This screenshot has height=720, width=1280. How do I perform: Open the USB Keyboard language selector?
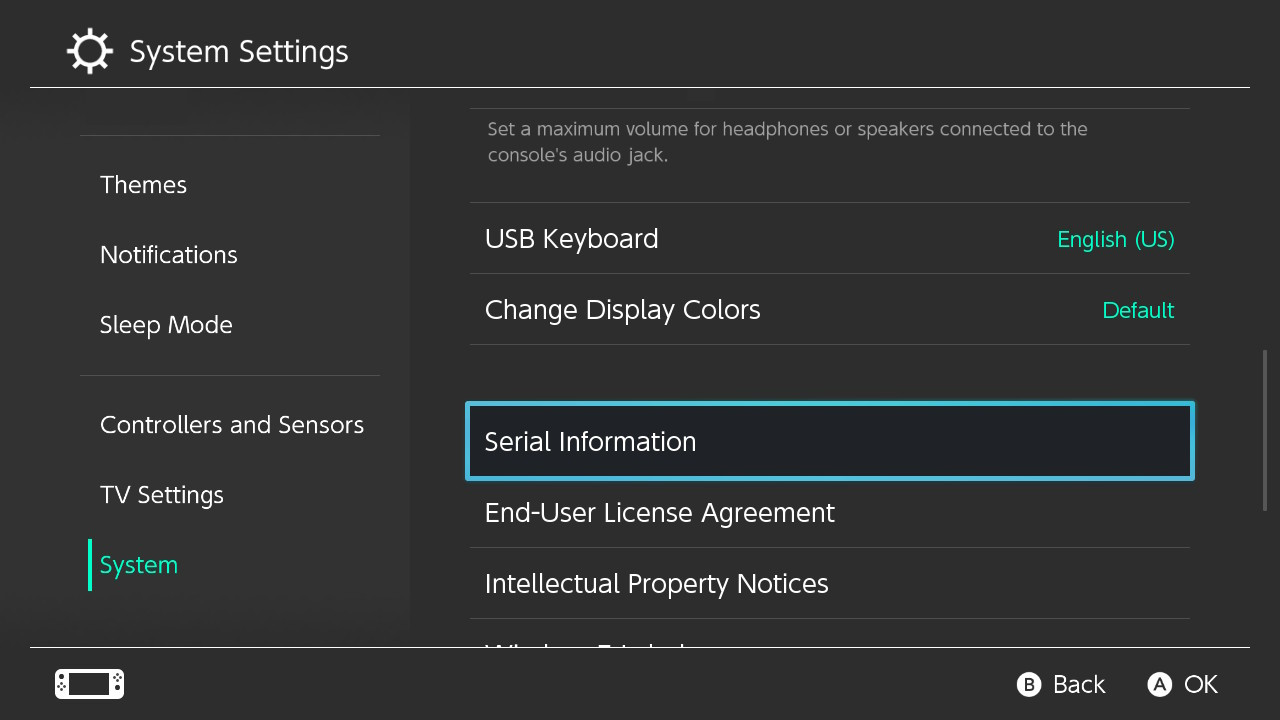(828, 239)
